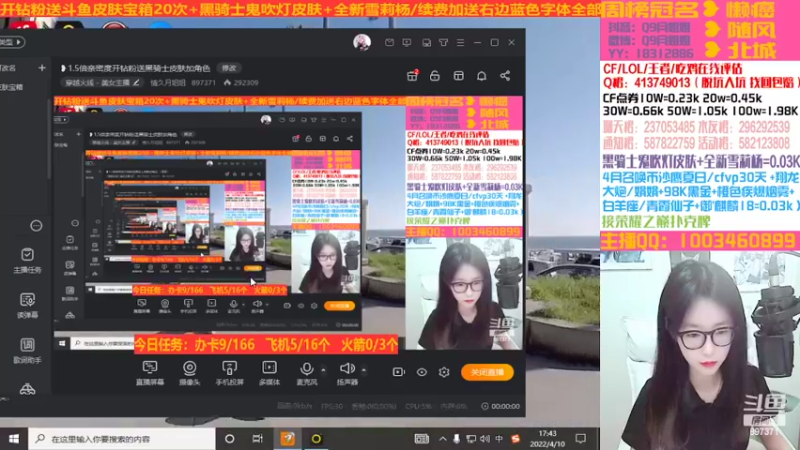
Task: Open the 主播任务 streamer tasks
Action: [28, 260]
